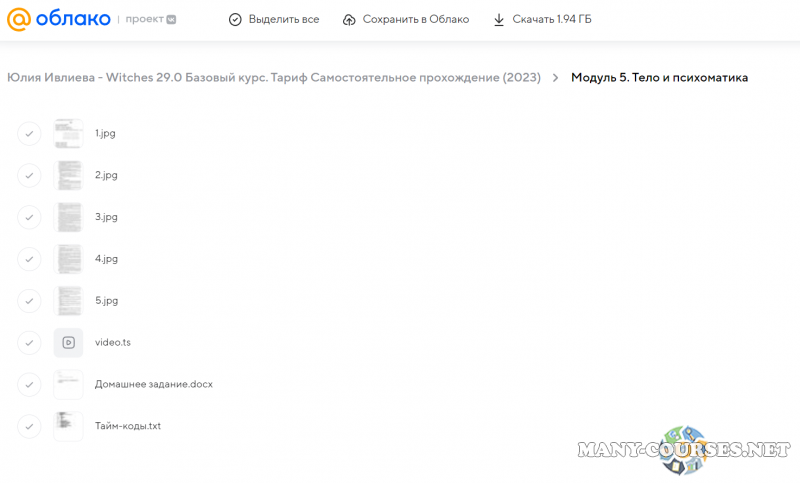Screen dimensions: 800x483
Task: Click the download arrow icon
Action: pos(499,19)
